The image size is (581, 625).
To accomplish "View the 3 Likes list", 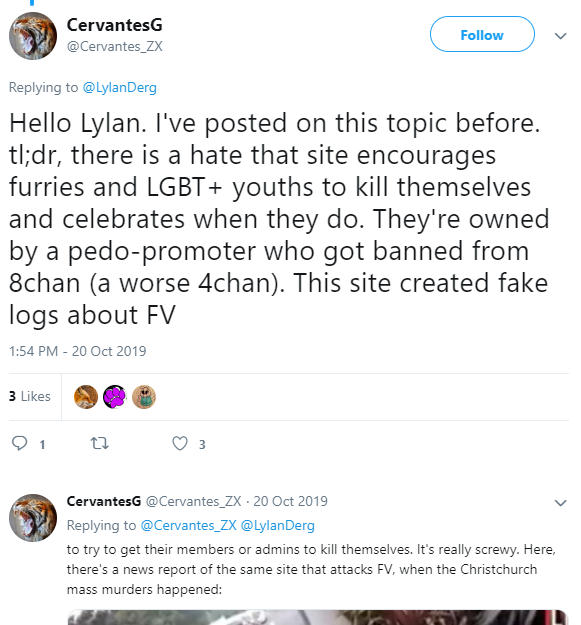I will pyautogui.click(x=30, y=396).
